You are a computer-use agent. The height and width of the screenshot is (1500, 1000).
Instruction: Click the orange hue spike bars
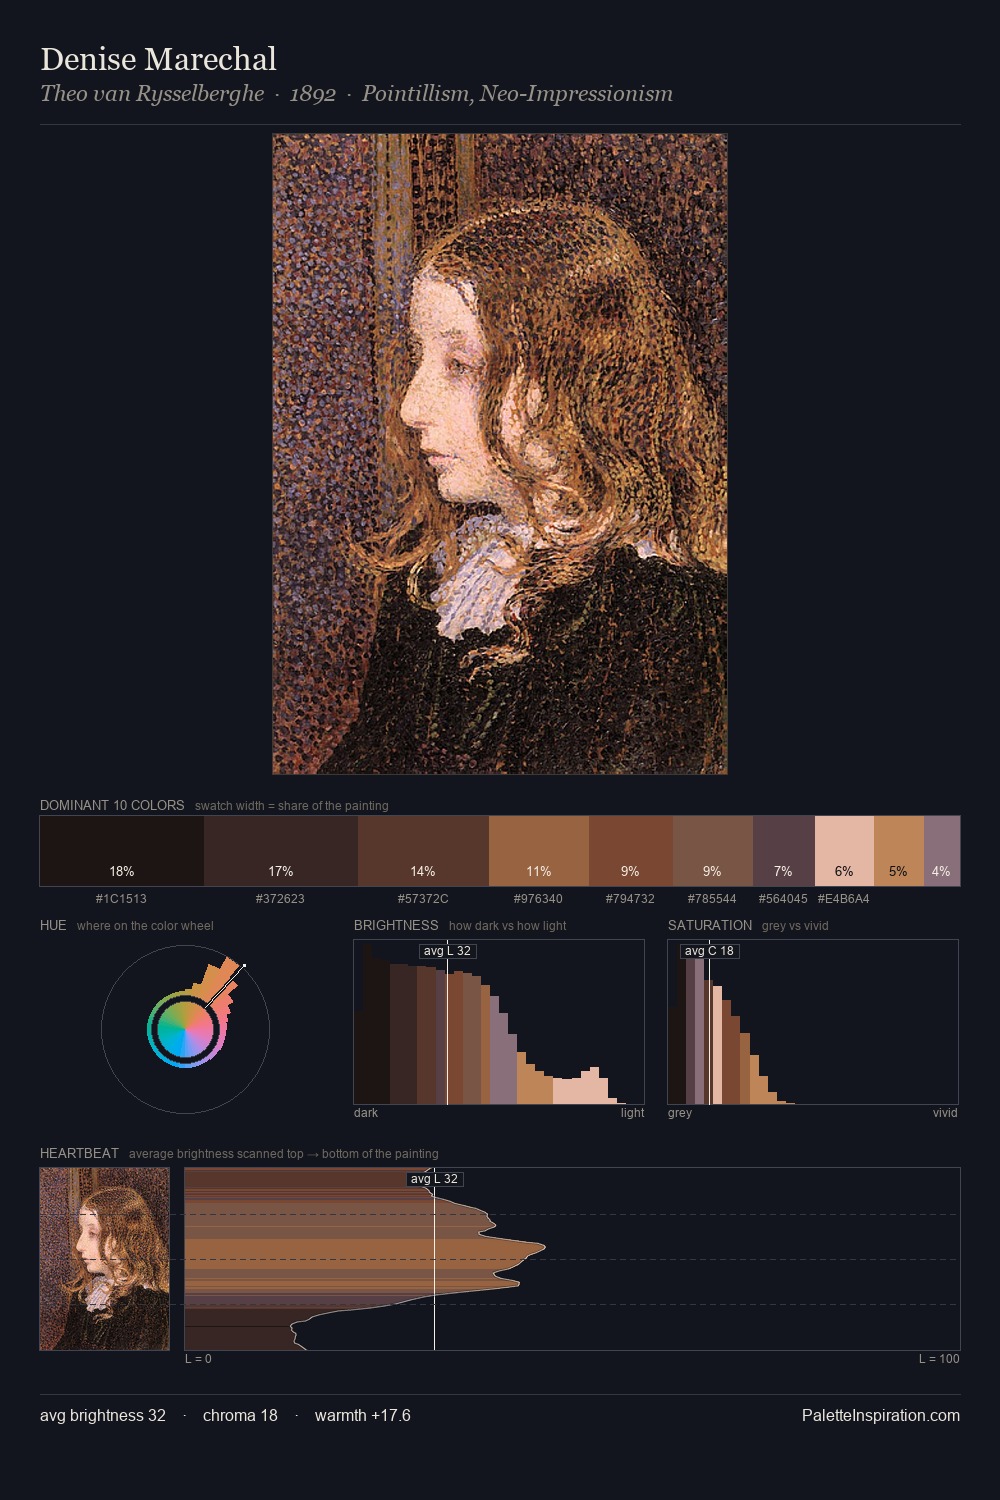(222, 983)
